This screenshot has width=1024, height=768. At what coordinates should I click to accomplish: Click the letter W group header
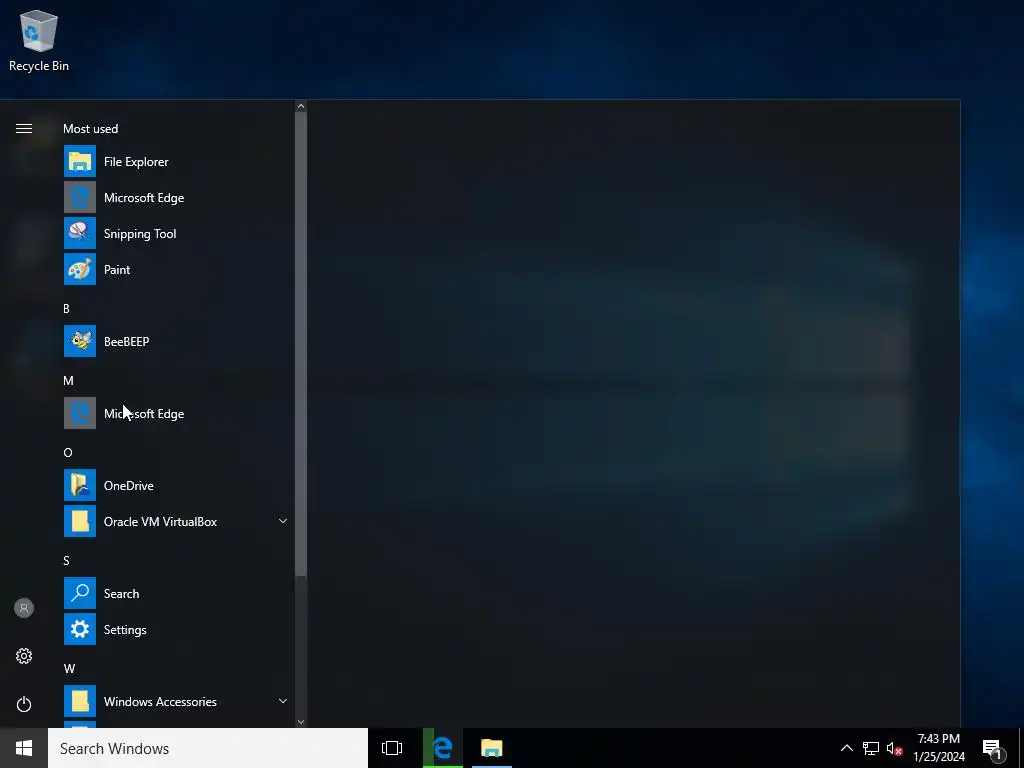tap(69, 669)
